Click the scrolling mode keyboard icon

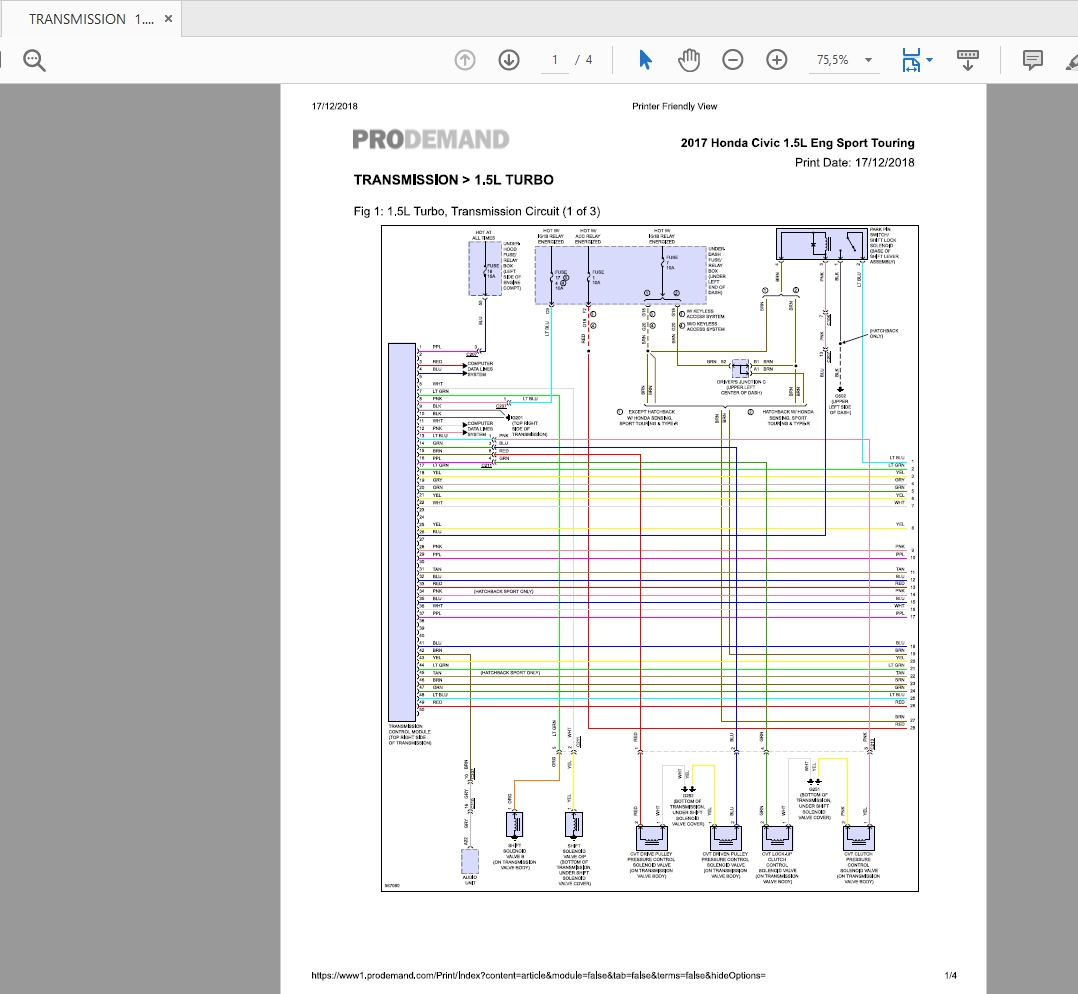point(968,60)
